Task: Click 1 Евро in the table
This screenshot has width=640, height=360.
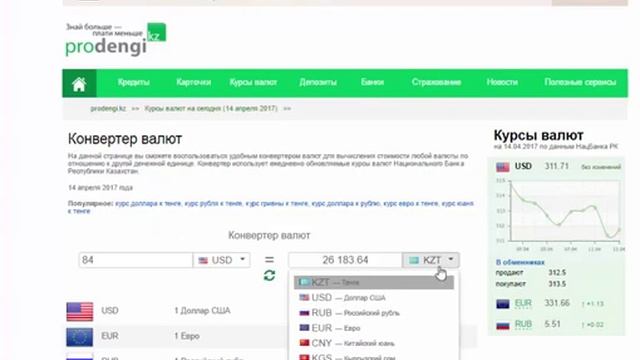Action: [187, 336]
